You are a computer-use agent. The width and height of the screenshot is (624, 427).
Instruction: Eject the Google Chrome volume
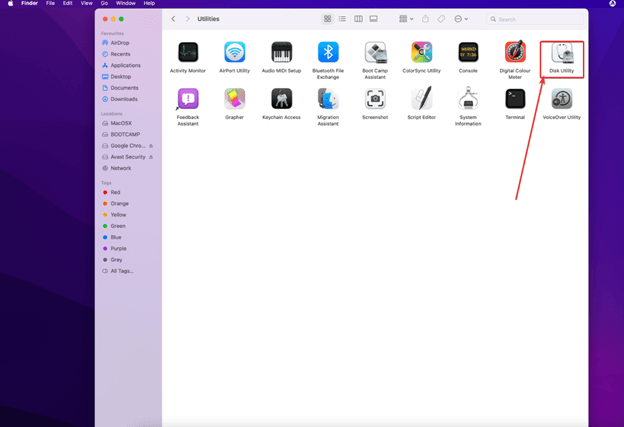151,146
